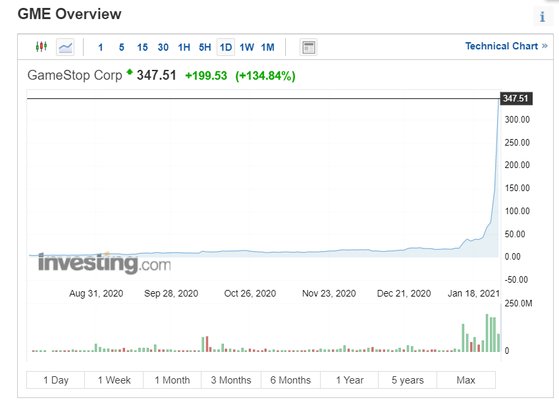The image size is (559, 400).
Task: Choose the 5H interval
Action: pyautogui.click(x=205, y=47)
